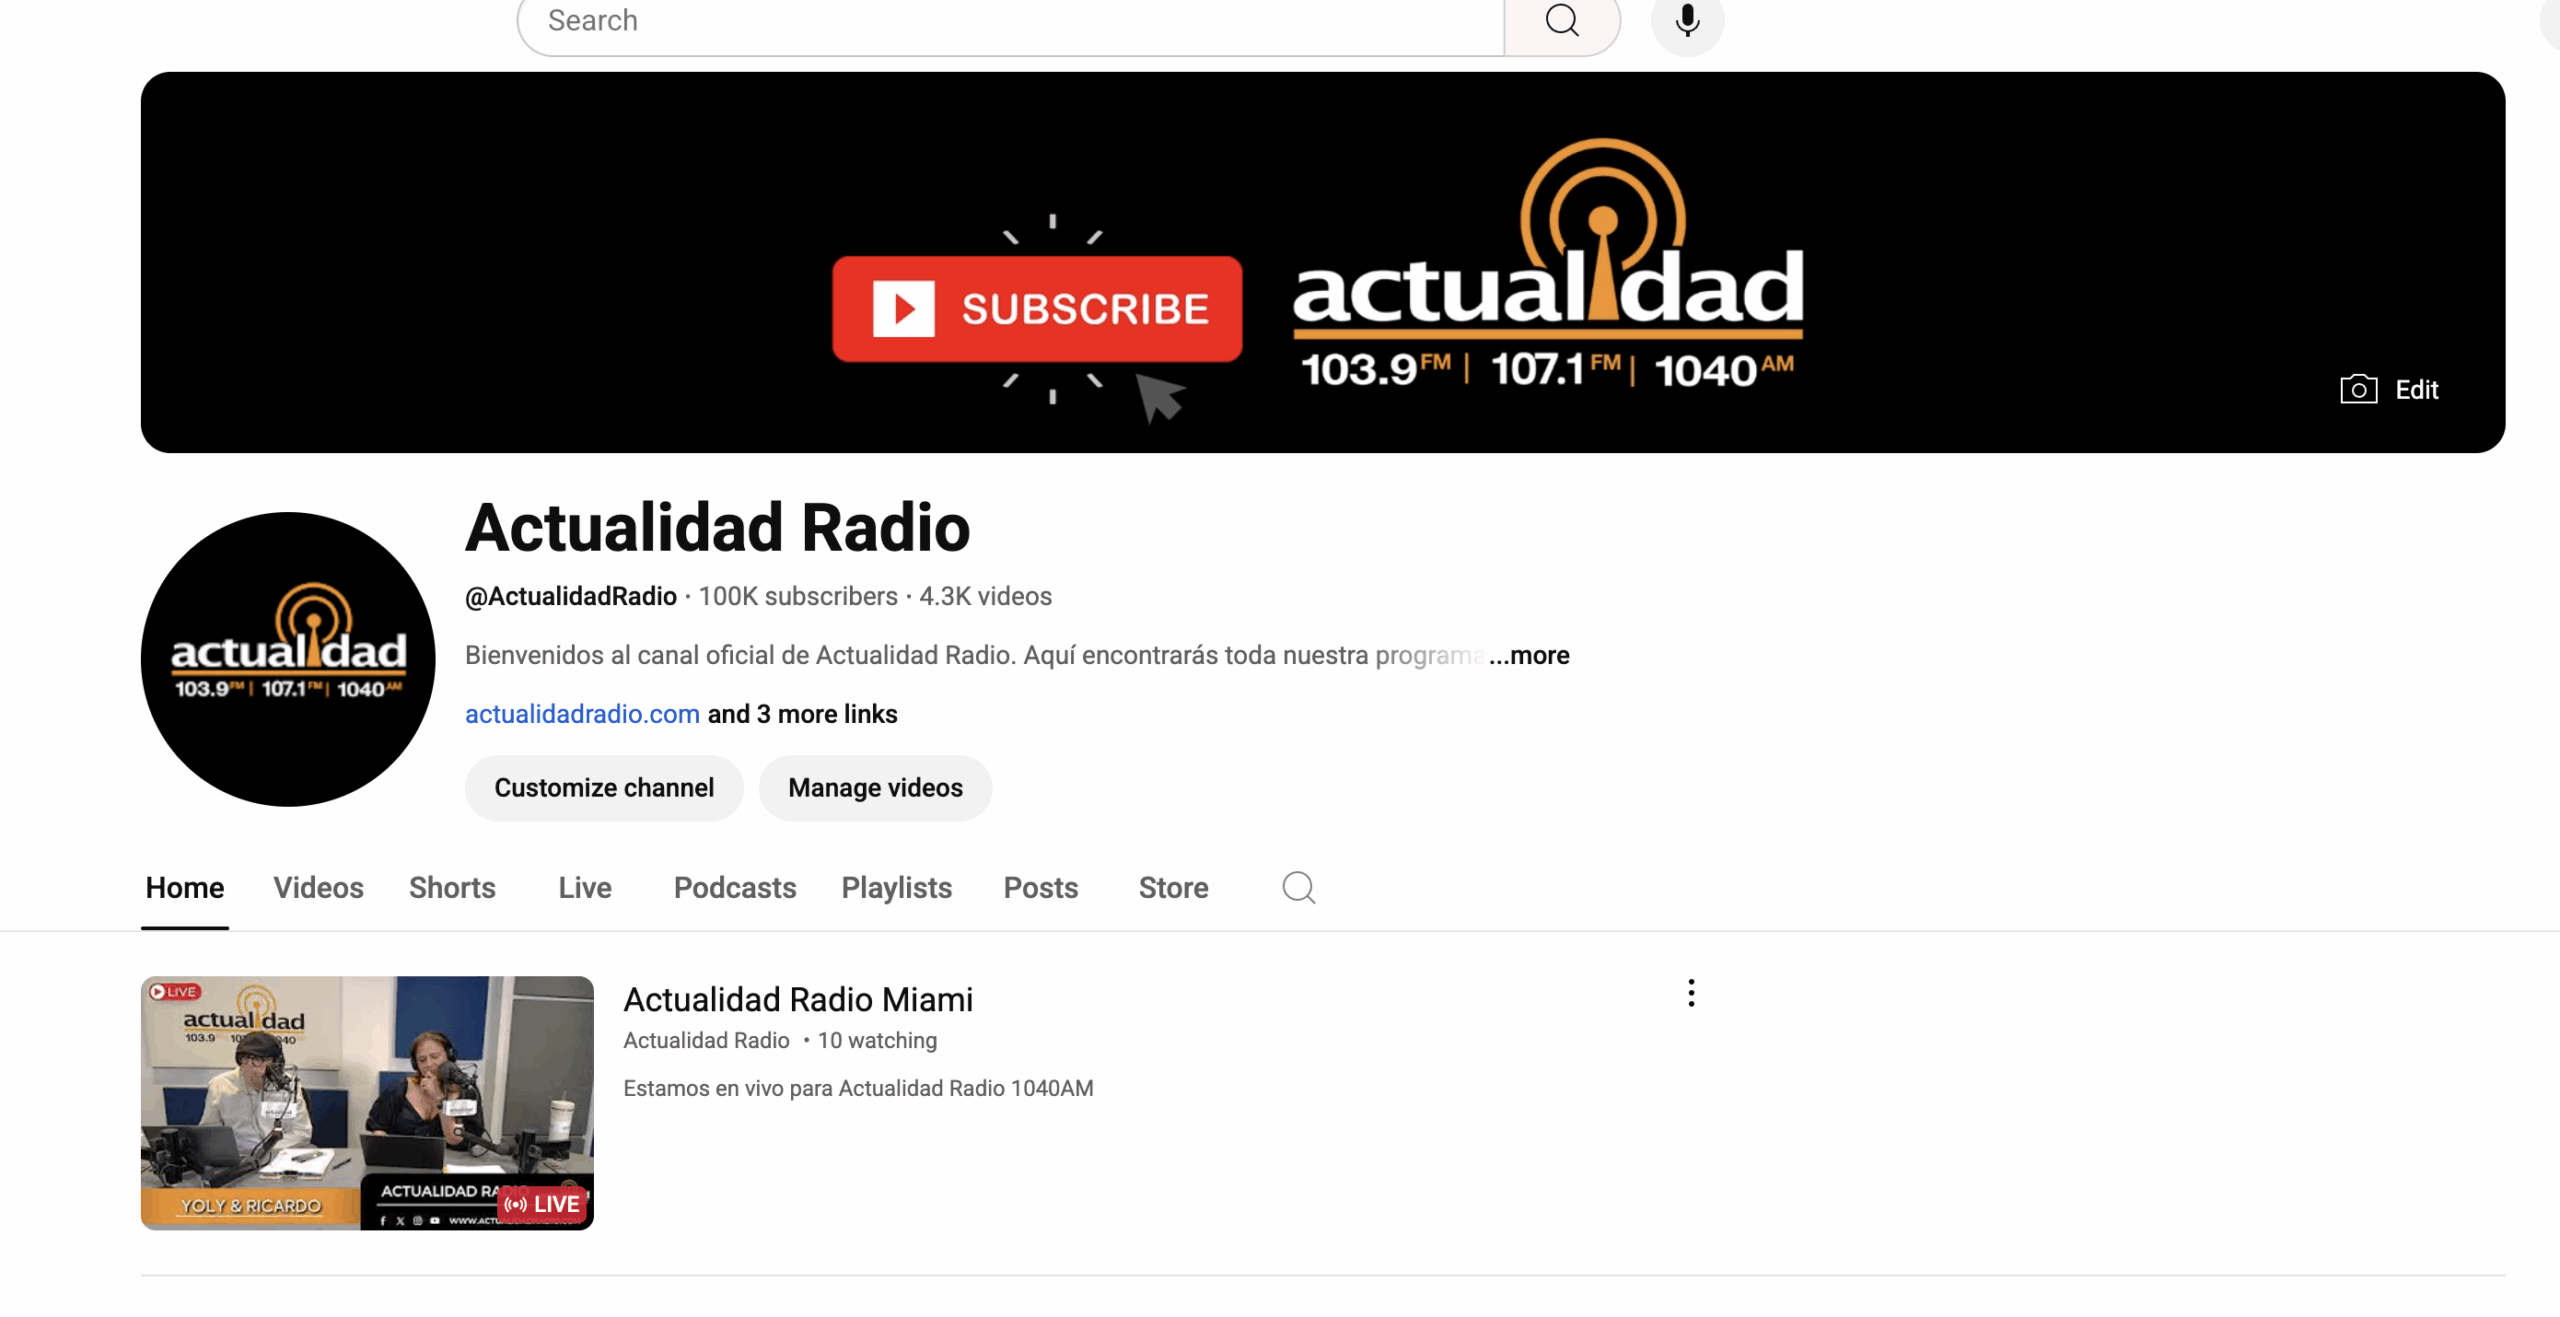The height and width of the screenshot is (1317, 2560).
Task: Activate voice search microphone icon
Action: pos(1687,21)
